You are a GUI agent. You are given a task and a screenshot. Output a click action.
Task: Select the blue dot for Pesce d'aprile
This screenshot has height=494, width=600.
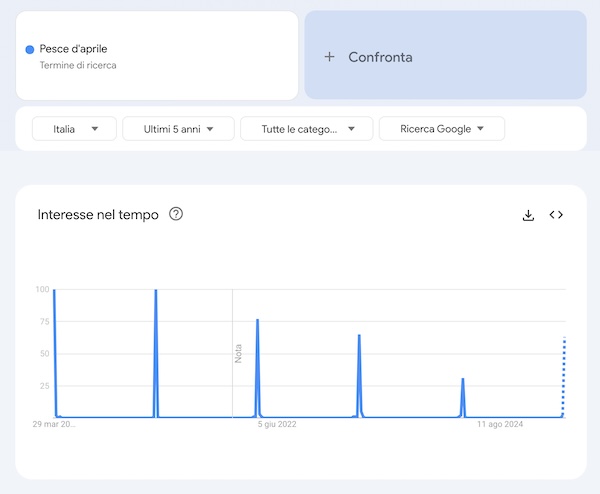tap(30, 49)
